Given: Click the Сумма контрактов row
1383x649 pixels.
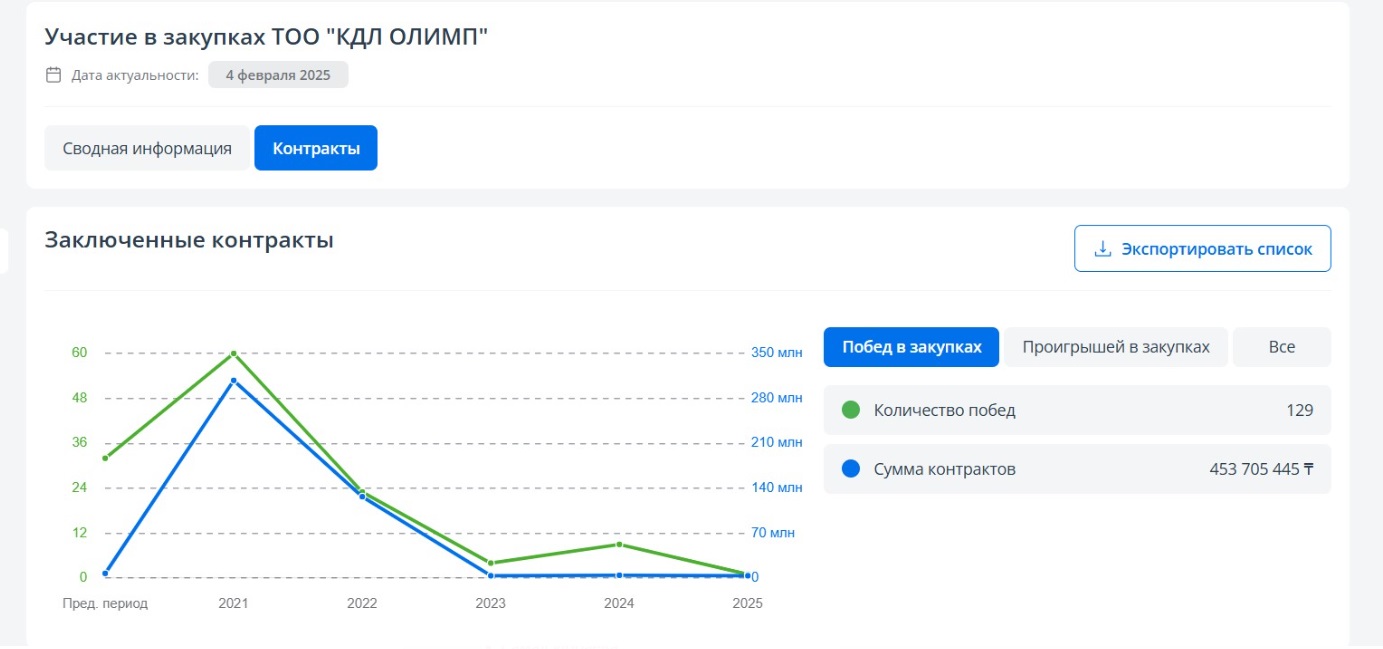Looking at the screenshot, I should pos(1077,468).
